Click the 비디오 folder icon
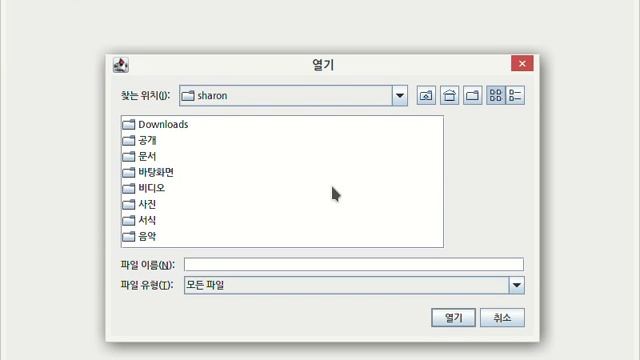Image resolution: width=640 pixels, height=360 pixels. pos(129,188)
